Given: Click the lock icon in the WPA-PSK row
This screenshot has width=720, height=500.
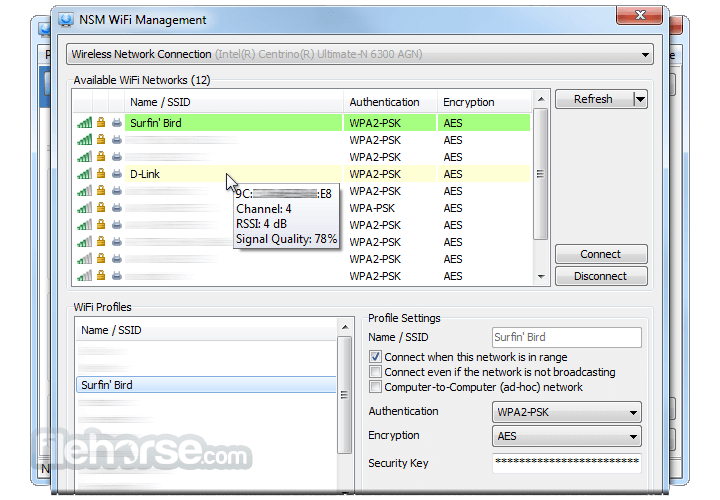Looking at the screenshot, I should tap(101, 208).
